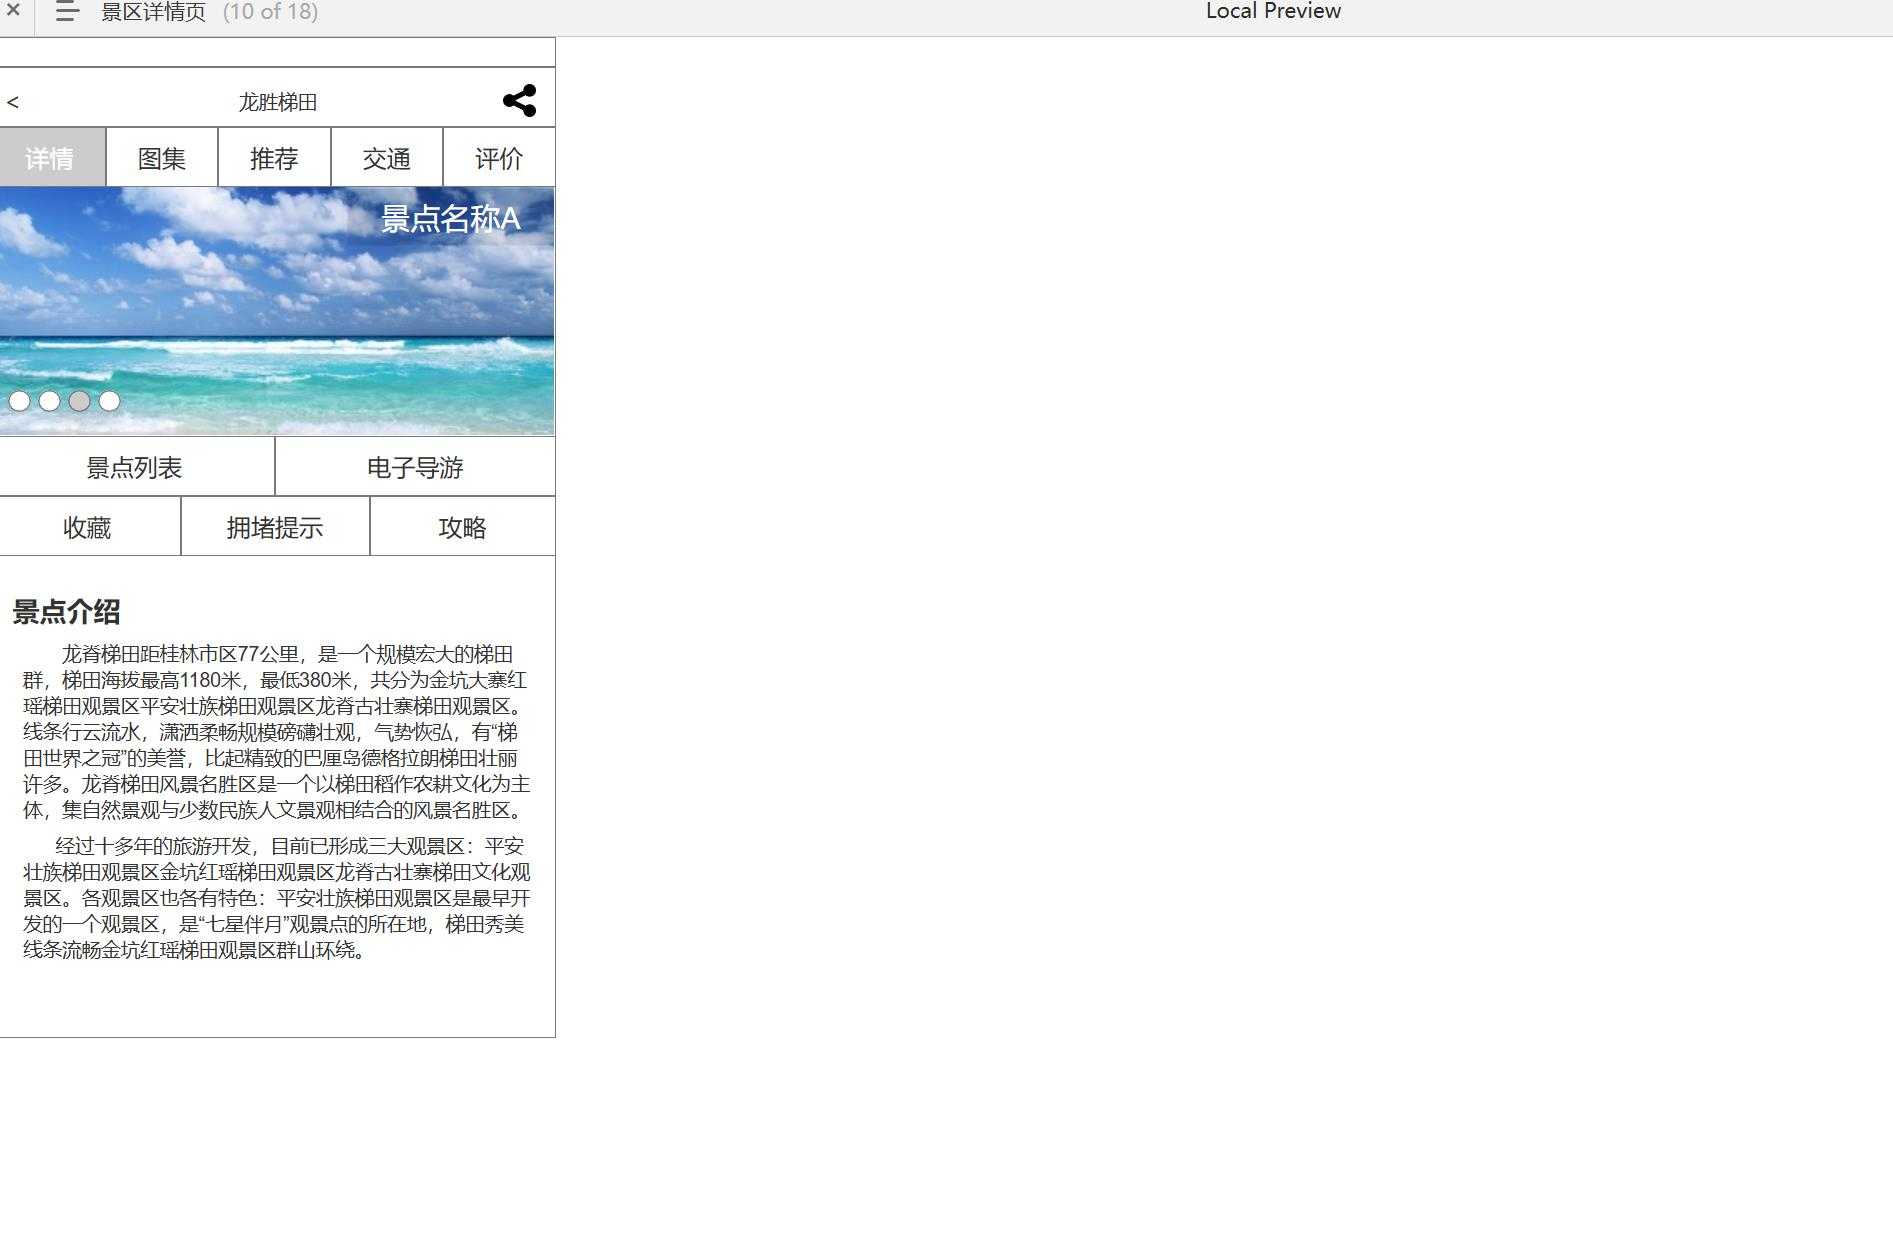Select the 推荐 tab
1893x1245 pixels.
274,158
